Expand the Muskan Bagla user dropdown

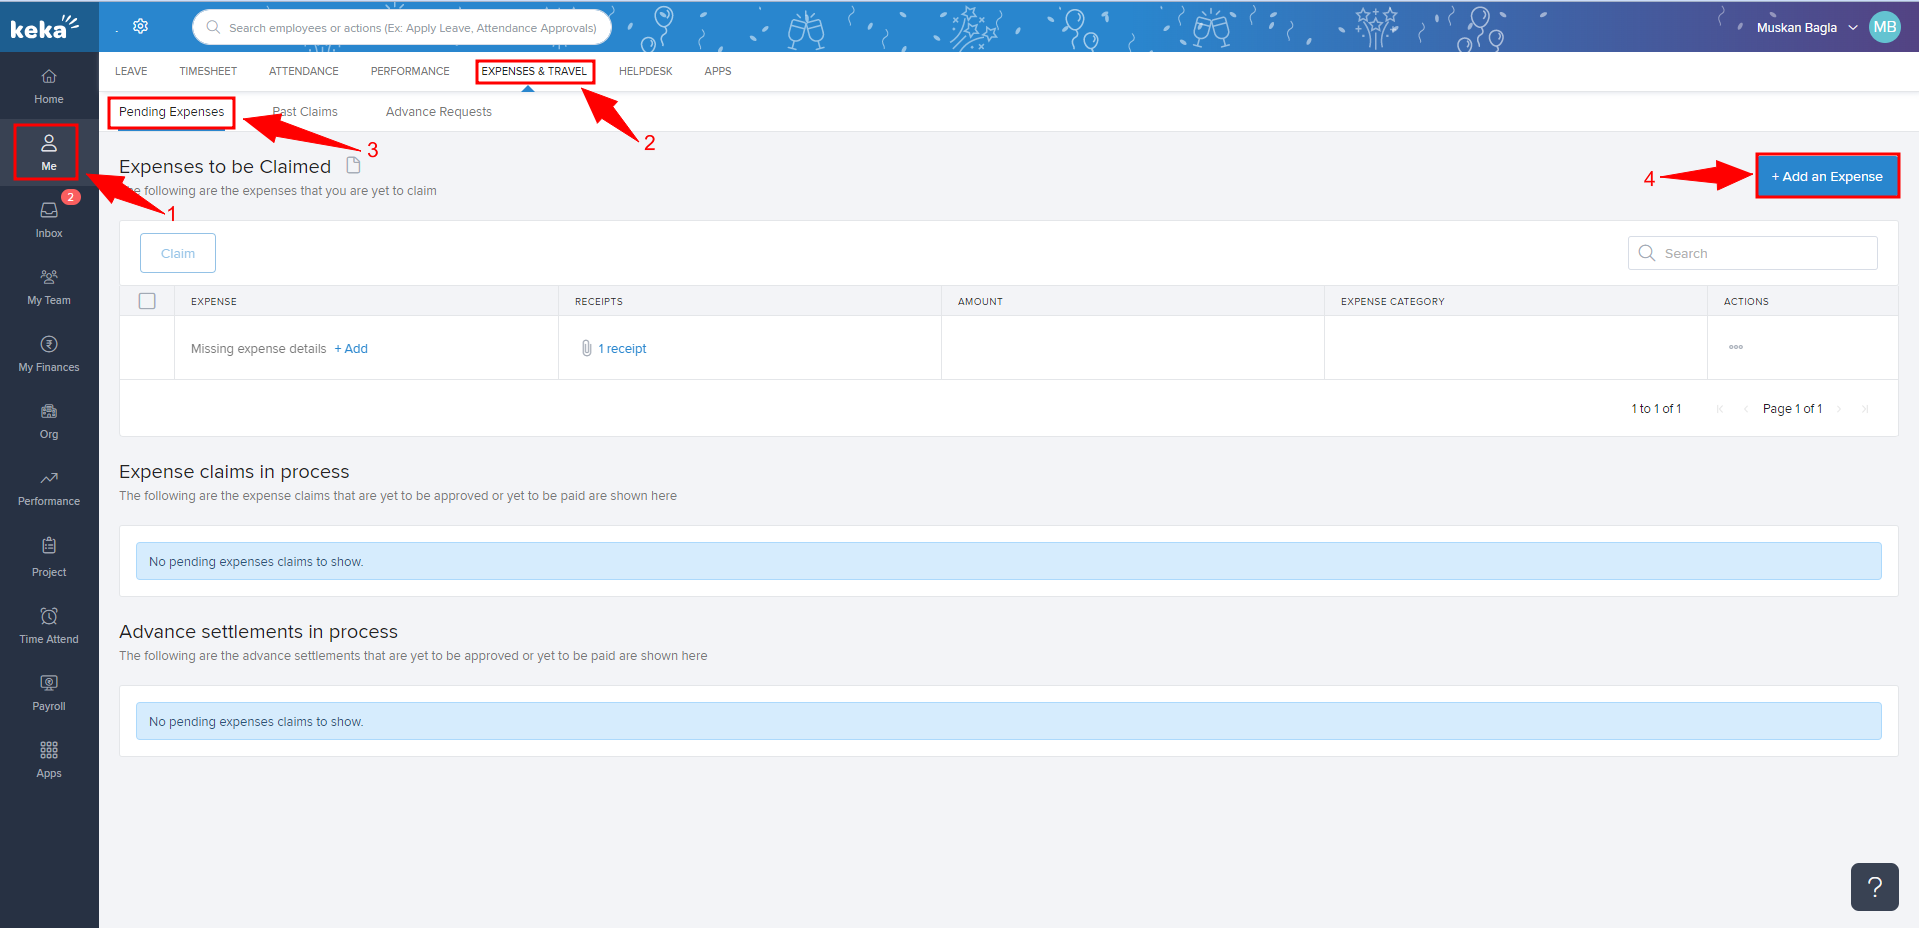pos(1806,27)
